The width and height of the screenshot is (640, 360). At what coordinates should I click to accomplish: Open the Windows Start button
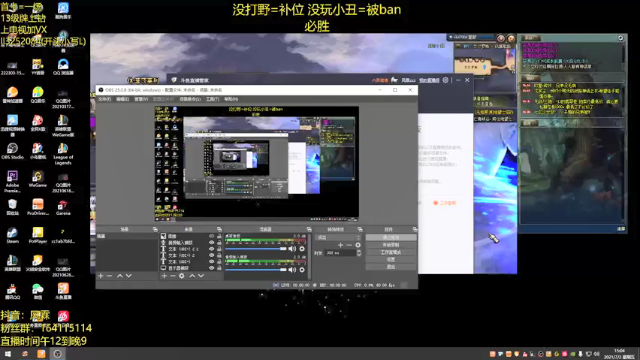coord(7,354)
